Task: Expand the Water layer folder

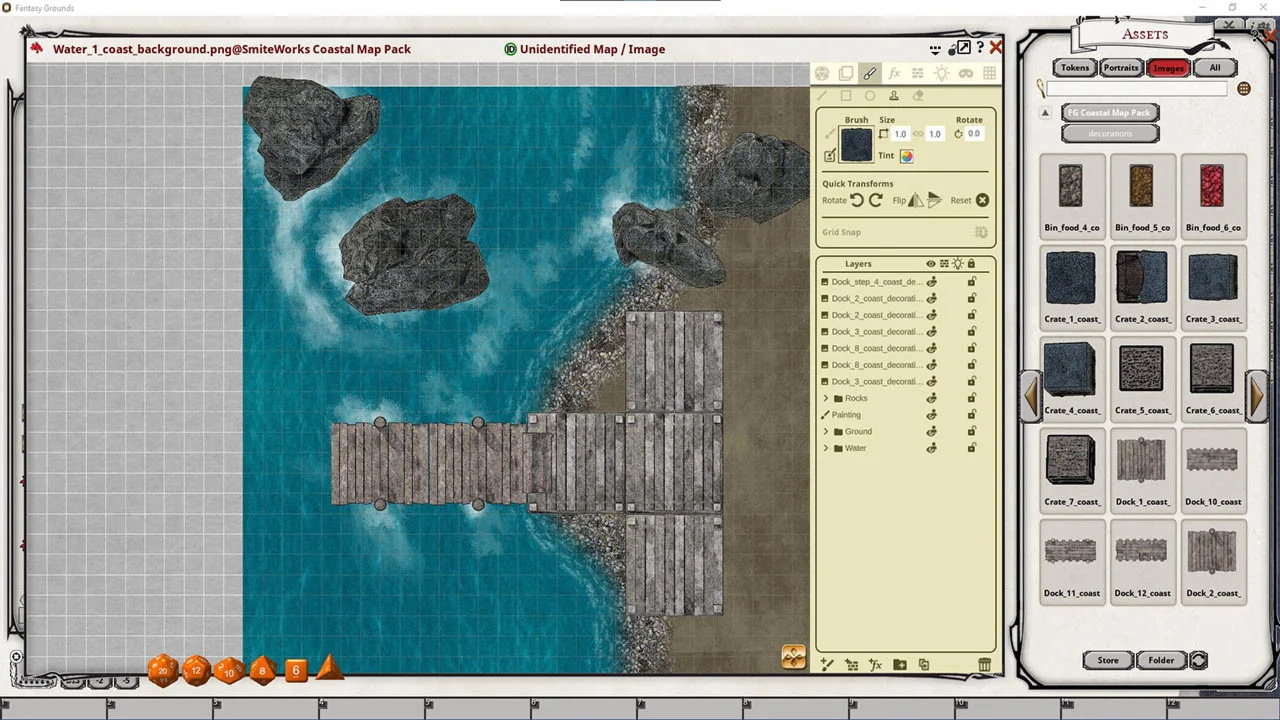Action: pos(826,448)
